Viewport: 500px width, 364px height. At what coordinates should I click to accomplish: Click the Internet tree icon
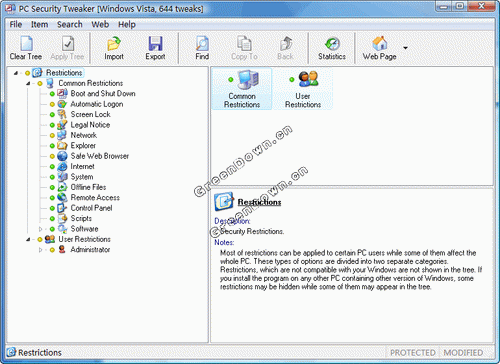[x=62, y=166]
